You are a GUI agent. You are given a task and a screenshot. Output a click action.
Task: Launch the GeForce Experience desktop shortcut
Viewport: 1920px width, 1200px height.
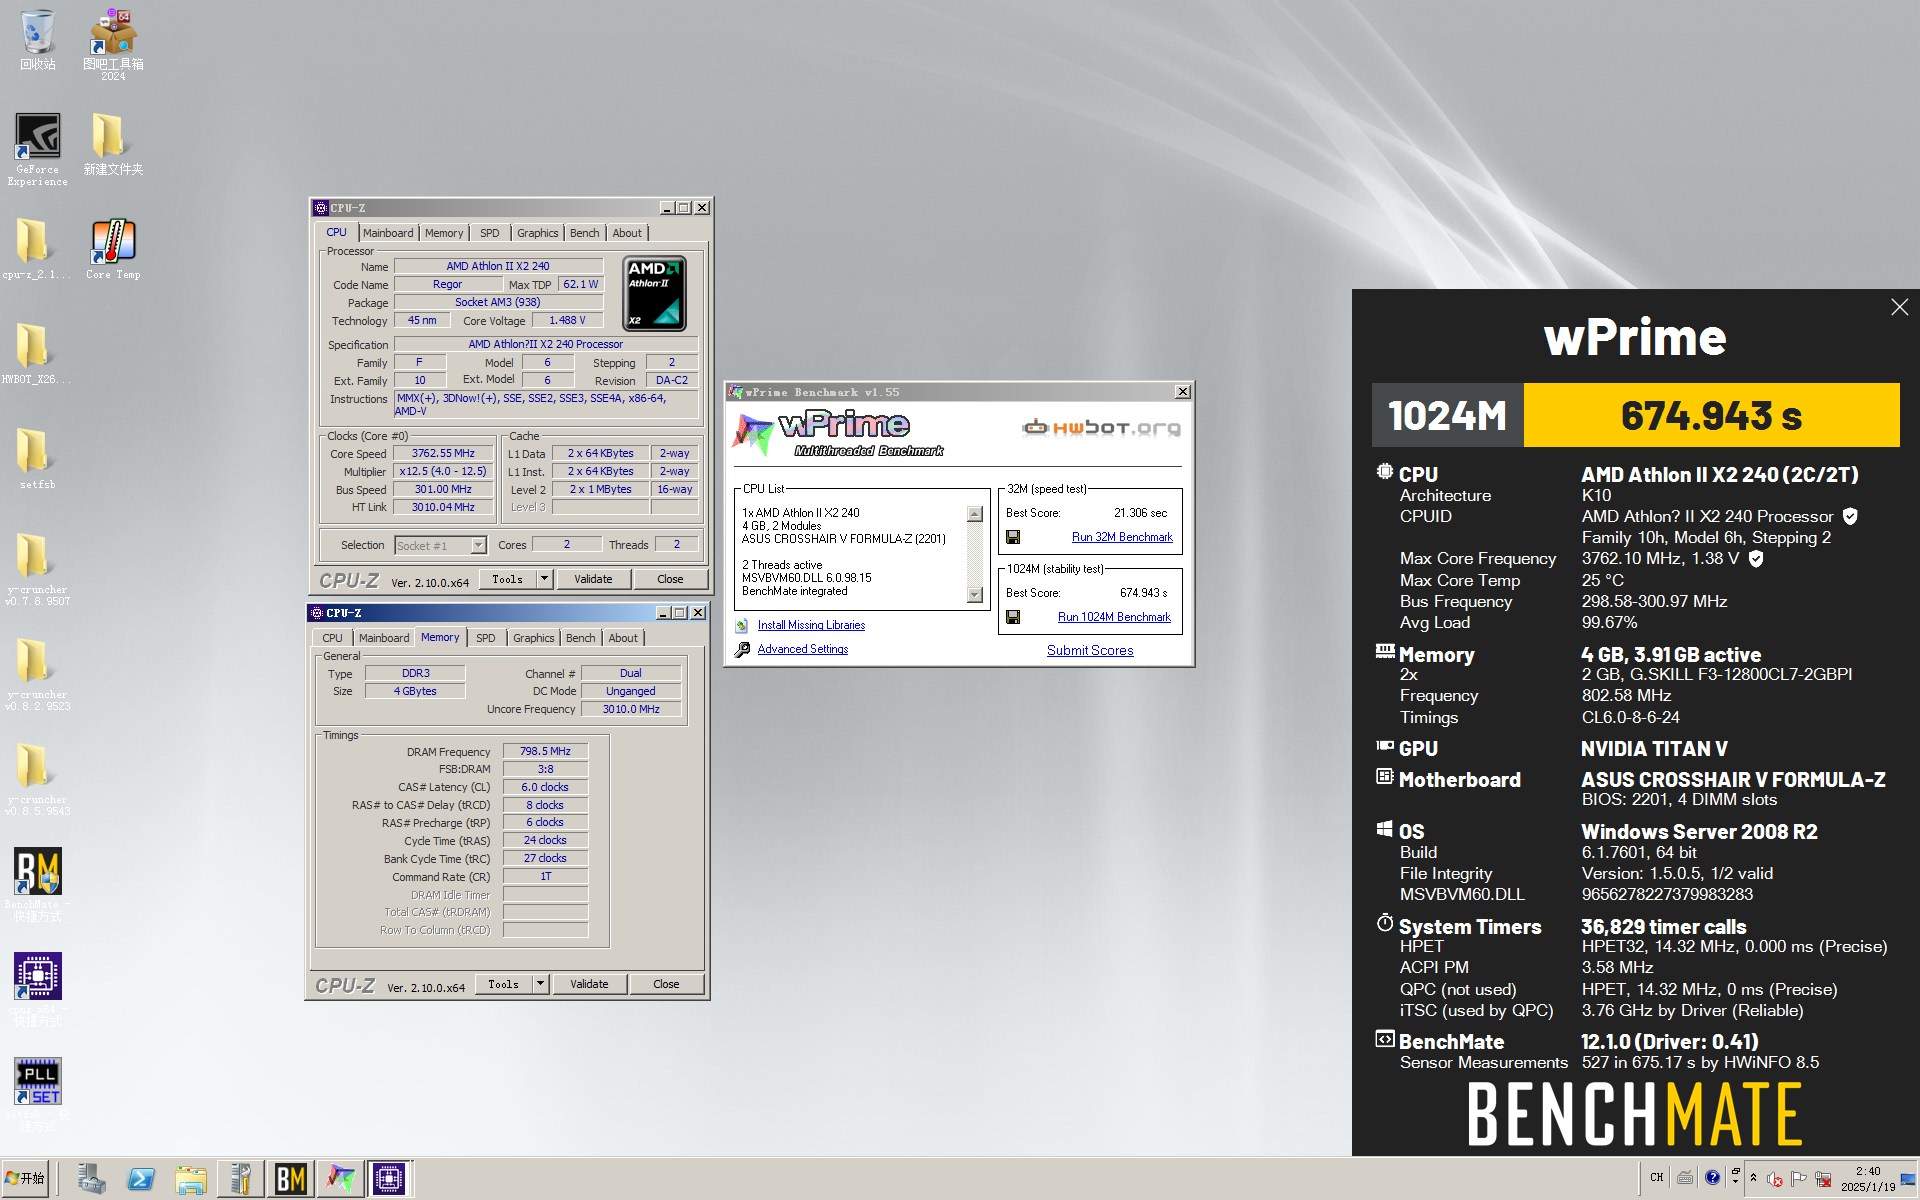click(38, 148)
